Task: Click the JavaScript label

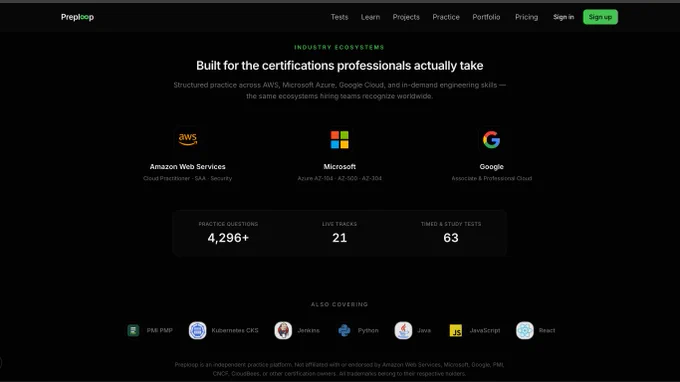Action: (485, 330)
